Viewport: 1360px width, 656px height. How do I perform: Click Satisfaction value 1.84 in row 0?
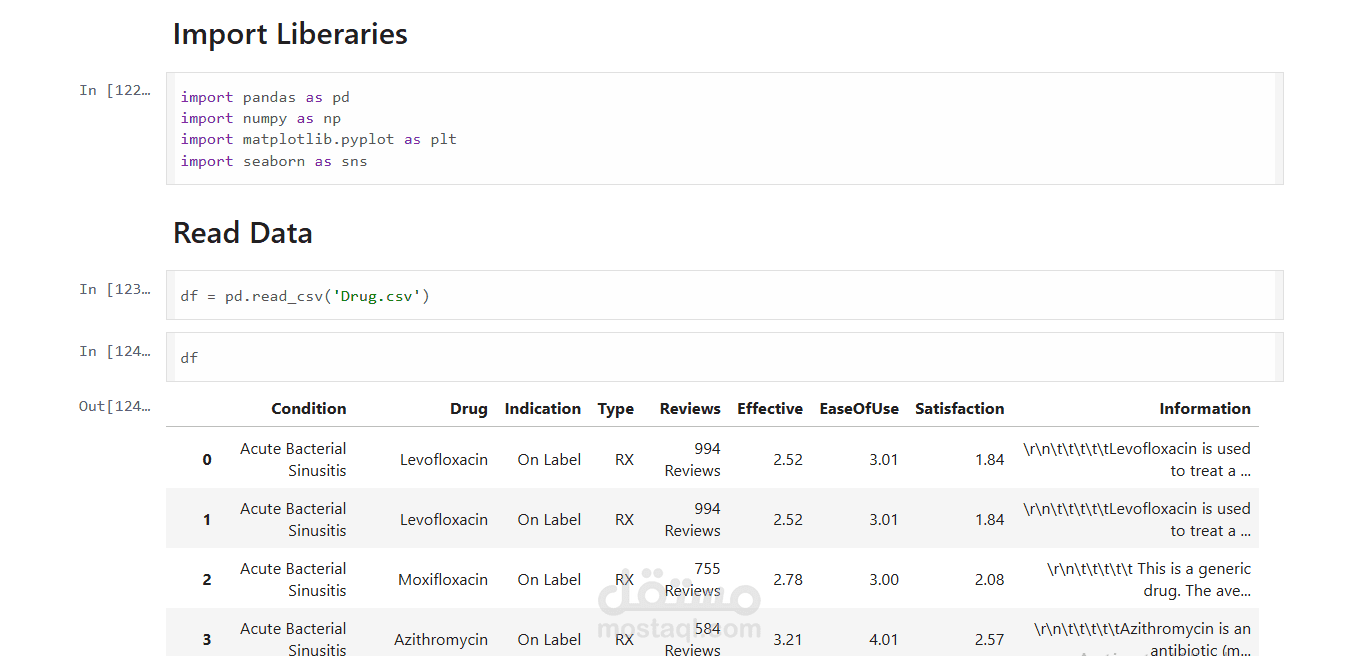tap(990, 460)
